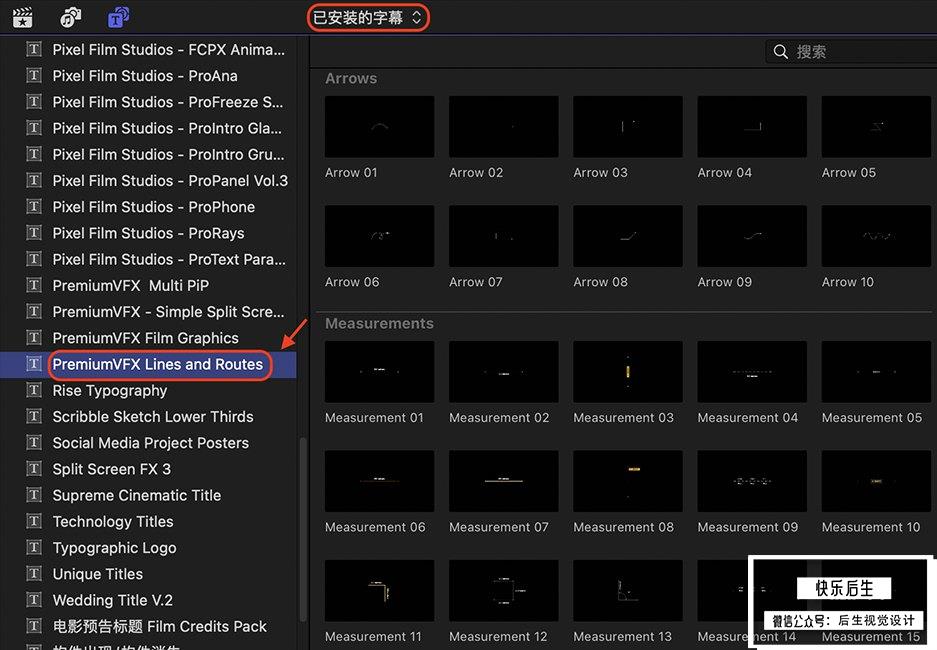Click the title icon beside ProPanel Vol.3
Screen dimensions: 937x650
pos(34,180)
